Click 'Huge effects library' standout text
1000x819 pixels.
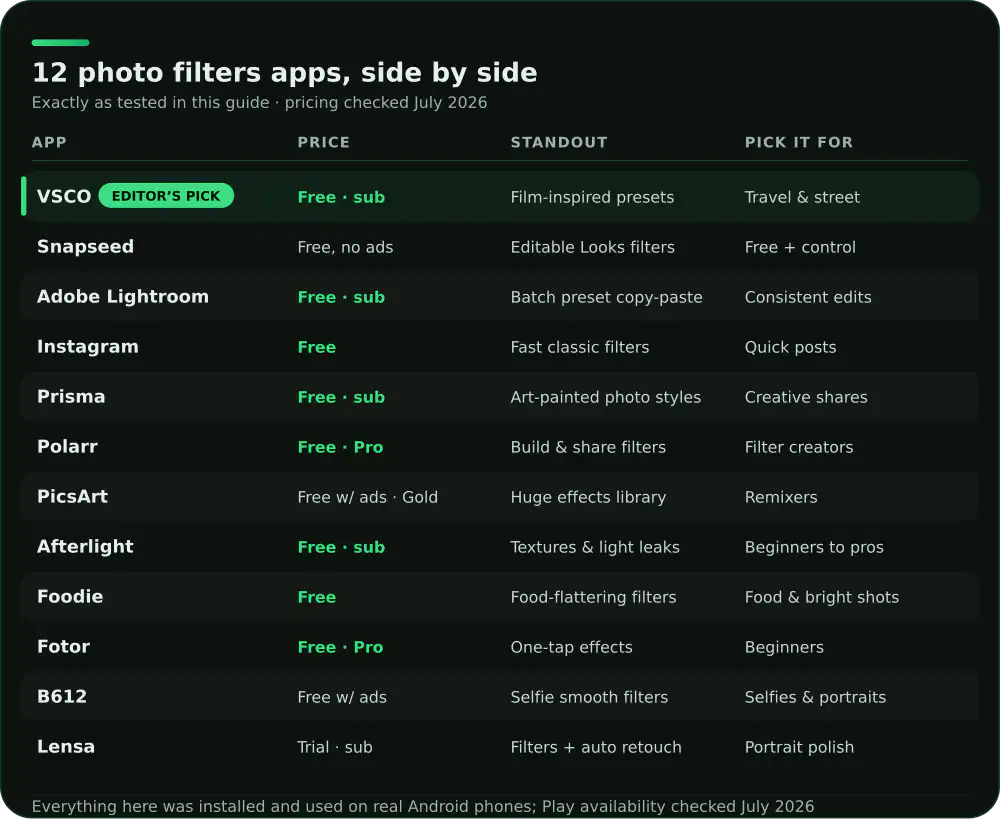[x=588, y=497]
